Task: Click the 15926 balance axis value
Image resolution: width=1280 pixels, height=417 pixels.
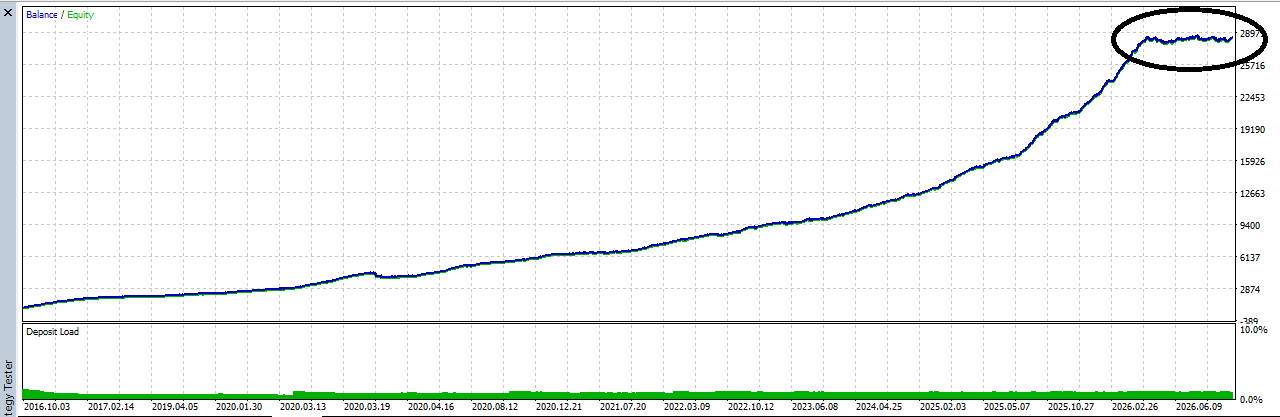Action: 1254,161
